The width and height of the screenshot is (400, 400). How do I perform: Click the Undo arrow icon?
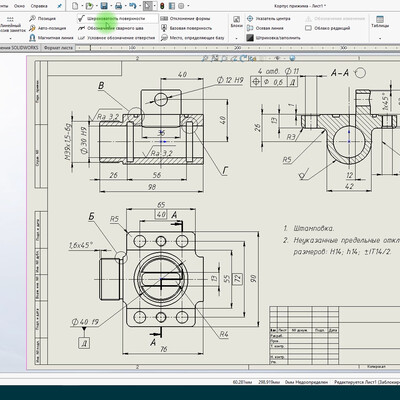coord(133,6)
